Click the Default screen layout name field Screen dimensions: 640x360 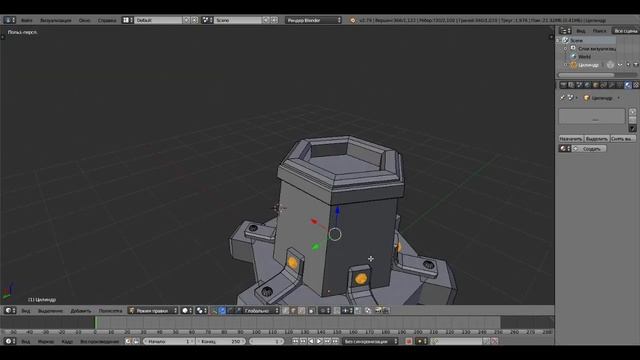click(x=158, y=20)
